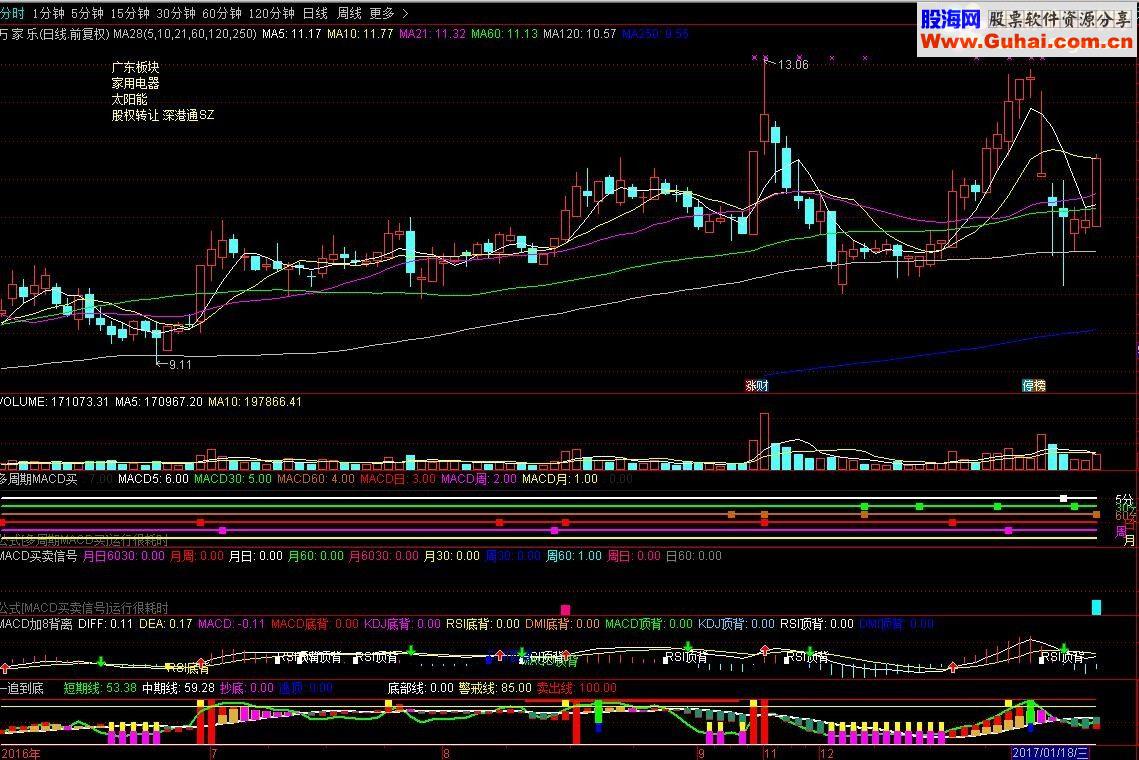This screenshot has width=1139, height=760.
Task: Select the 5分钟 timeframe tab
Action: [x=87, y=13]
